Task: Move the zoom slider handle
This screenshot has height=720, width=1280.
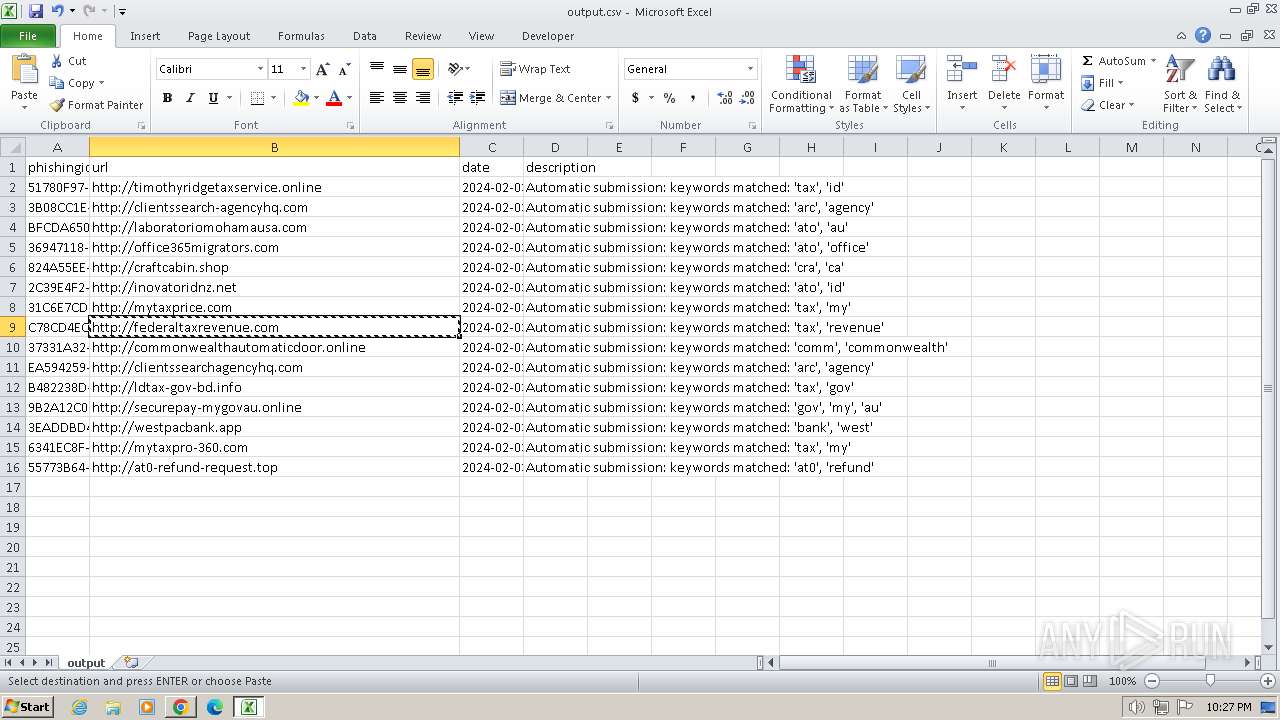Action: (1210, 681)
